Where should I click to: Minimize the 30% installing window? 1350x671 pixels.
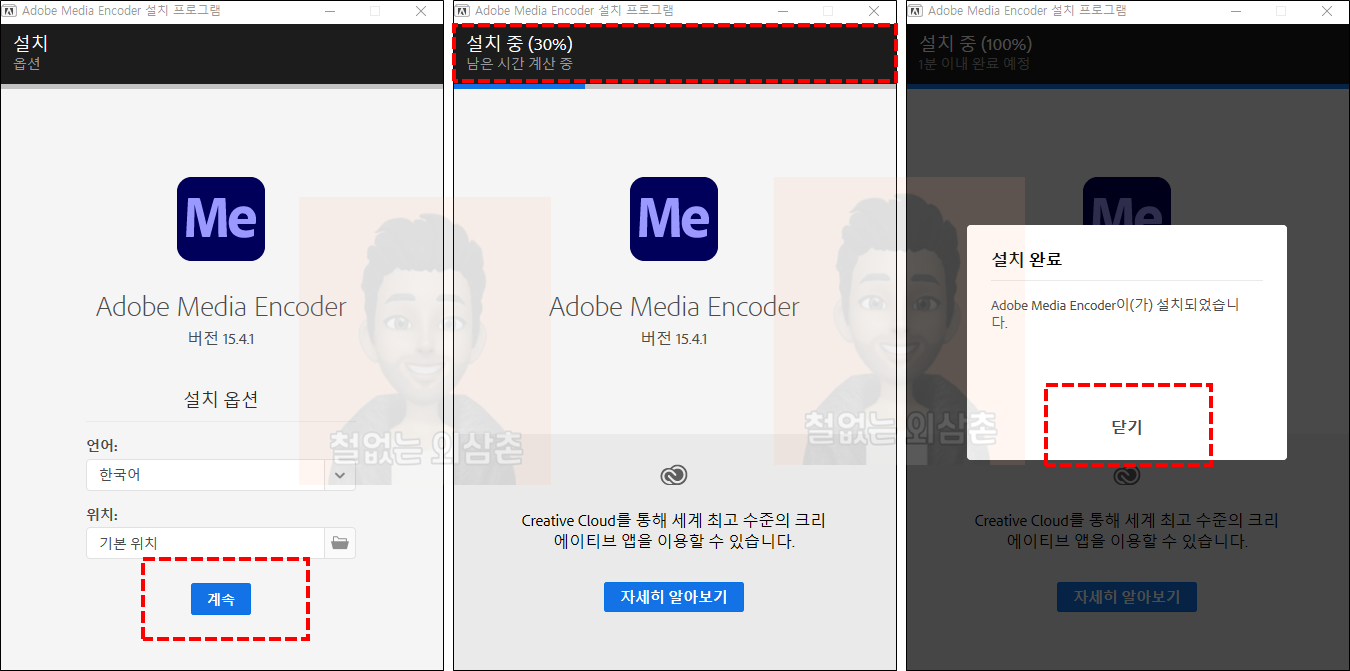click(784, 11)
